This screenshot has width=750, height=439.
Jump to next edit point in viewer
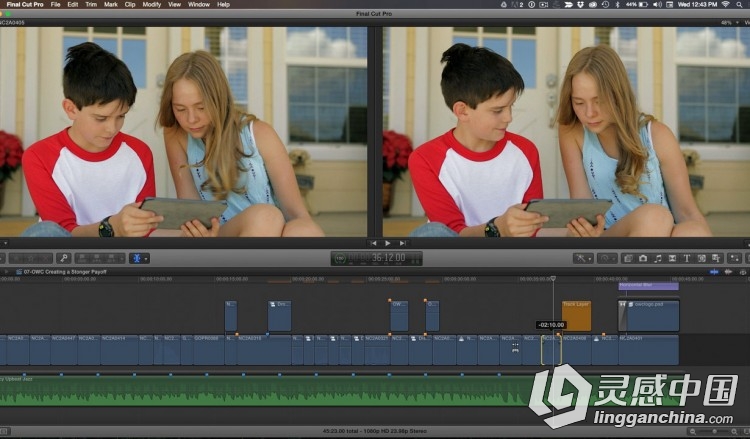[403, 243]
